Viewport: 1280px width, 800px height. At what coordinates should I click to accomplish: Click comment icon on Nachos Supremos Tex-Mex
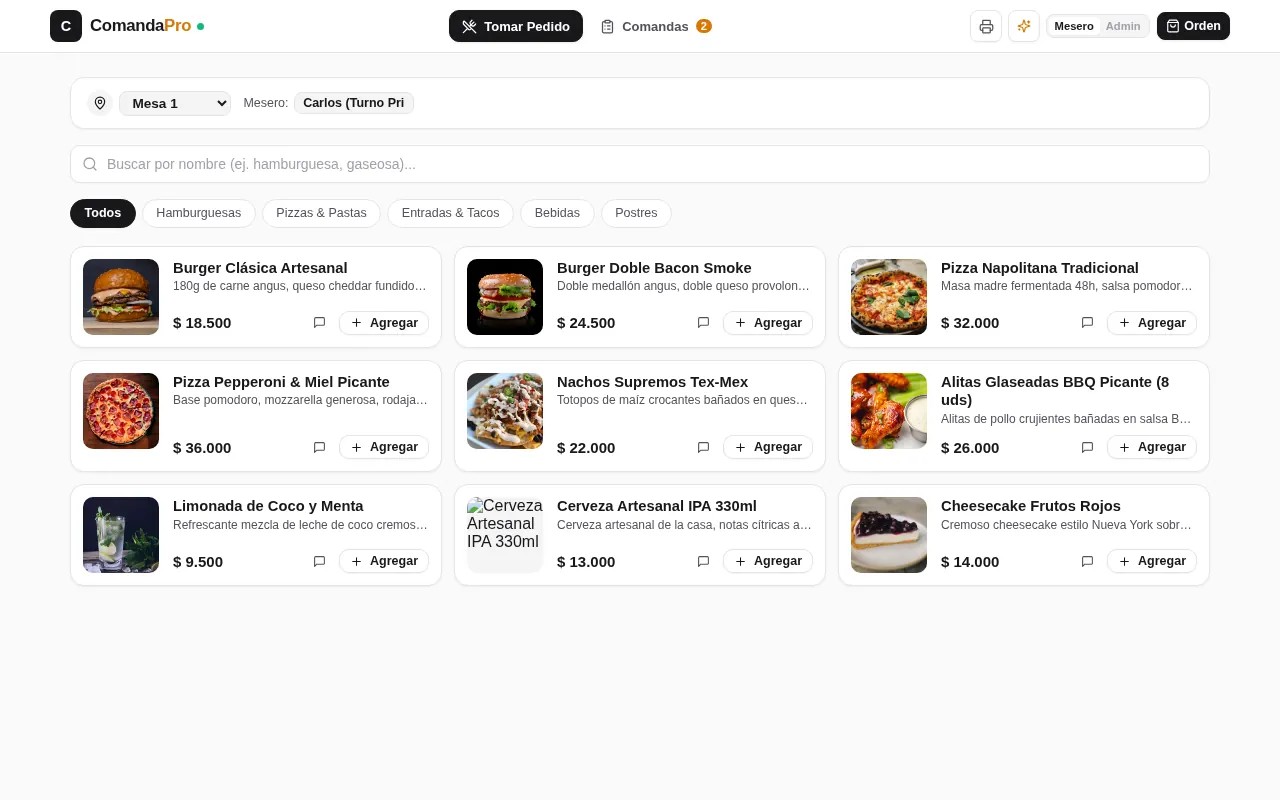pos(704,447)
